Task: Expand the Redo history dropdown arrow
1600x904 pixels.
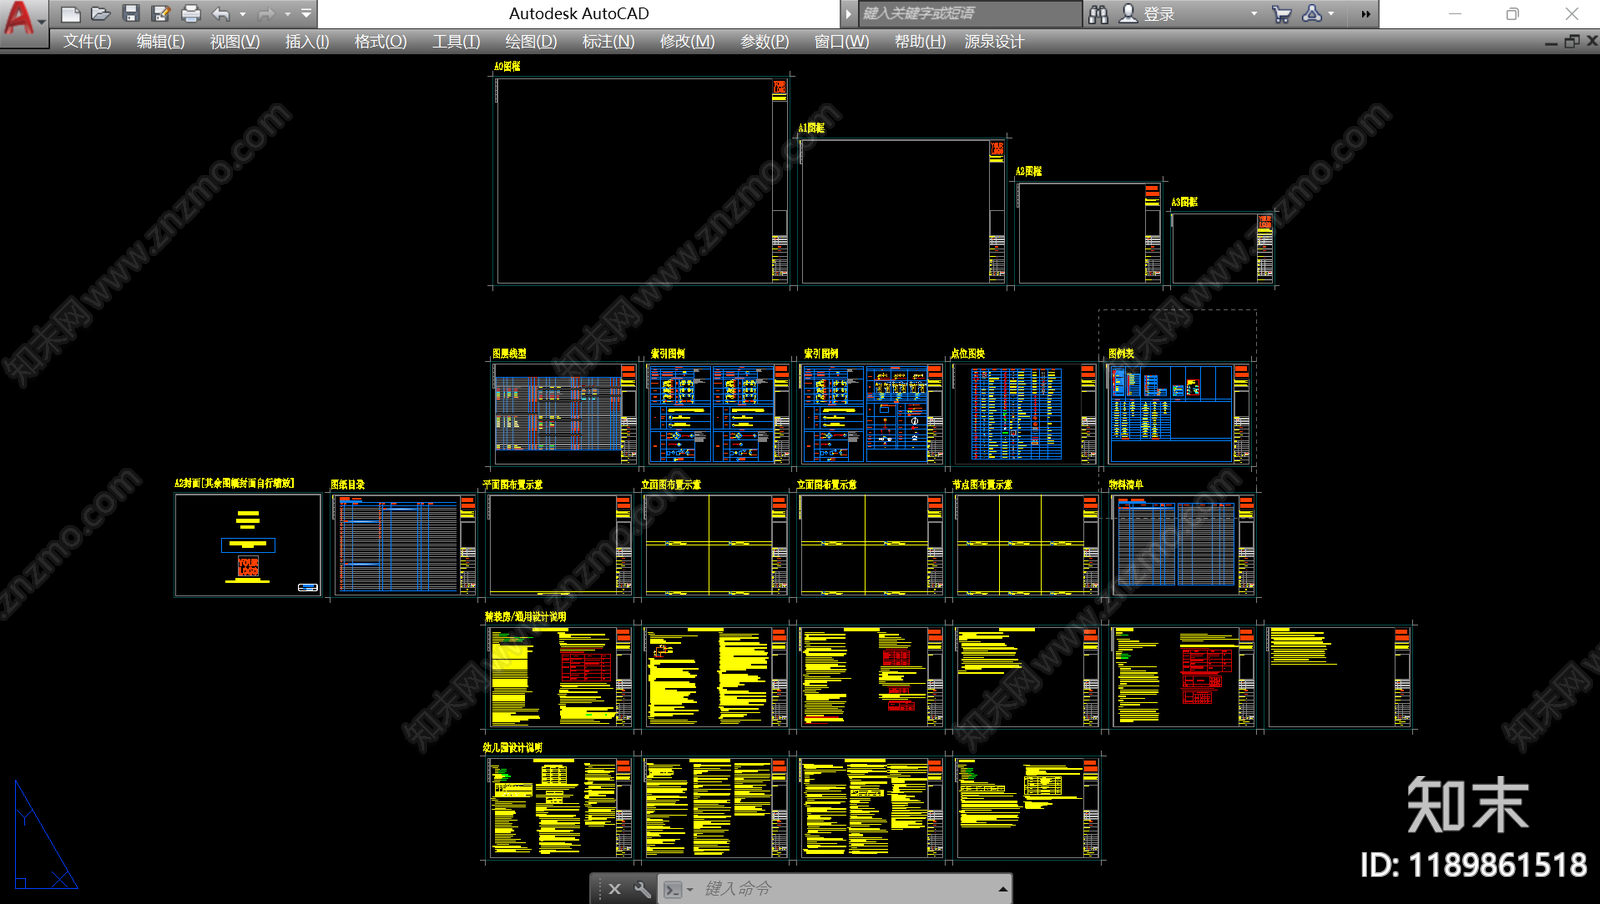Action: [287, 14]
